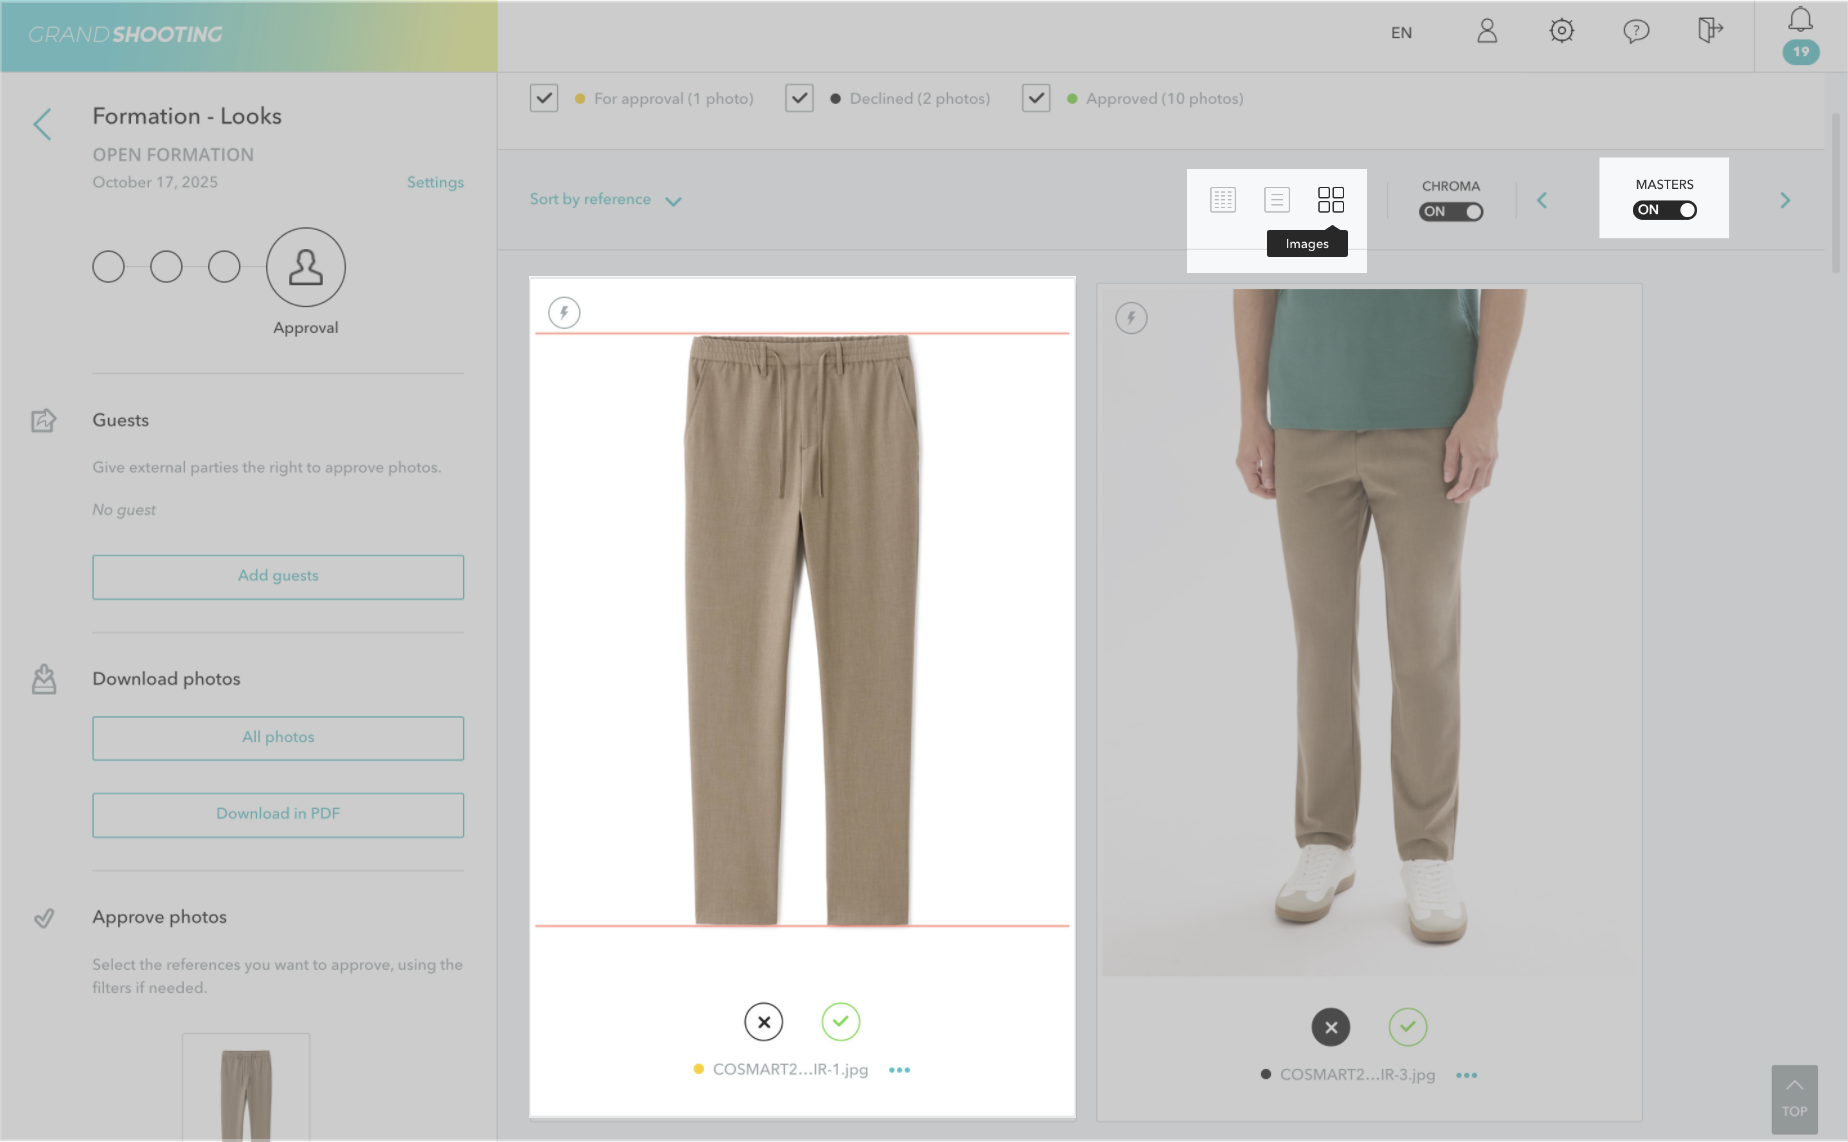Screen dimensions: 1848x1142
Task: Open the help chat bubble icon
Action: click(x=1636, y=31)
